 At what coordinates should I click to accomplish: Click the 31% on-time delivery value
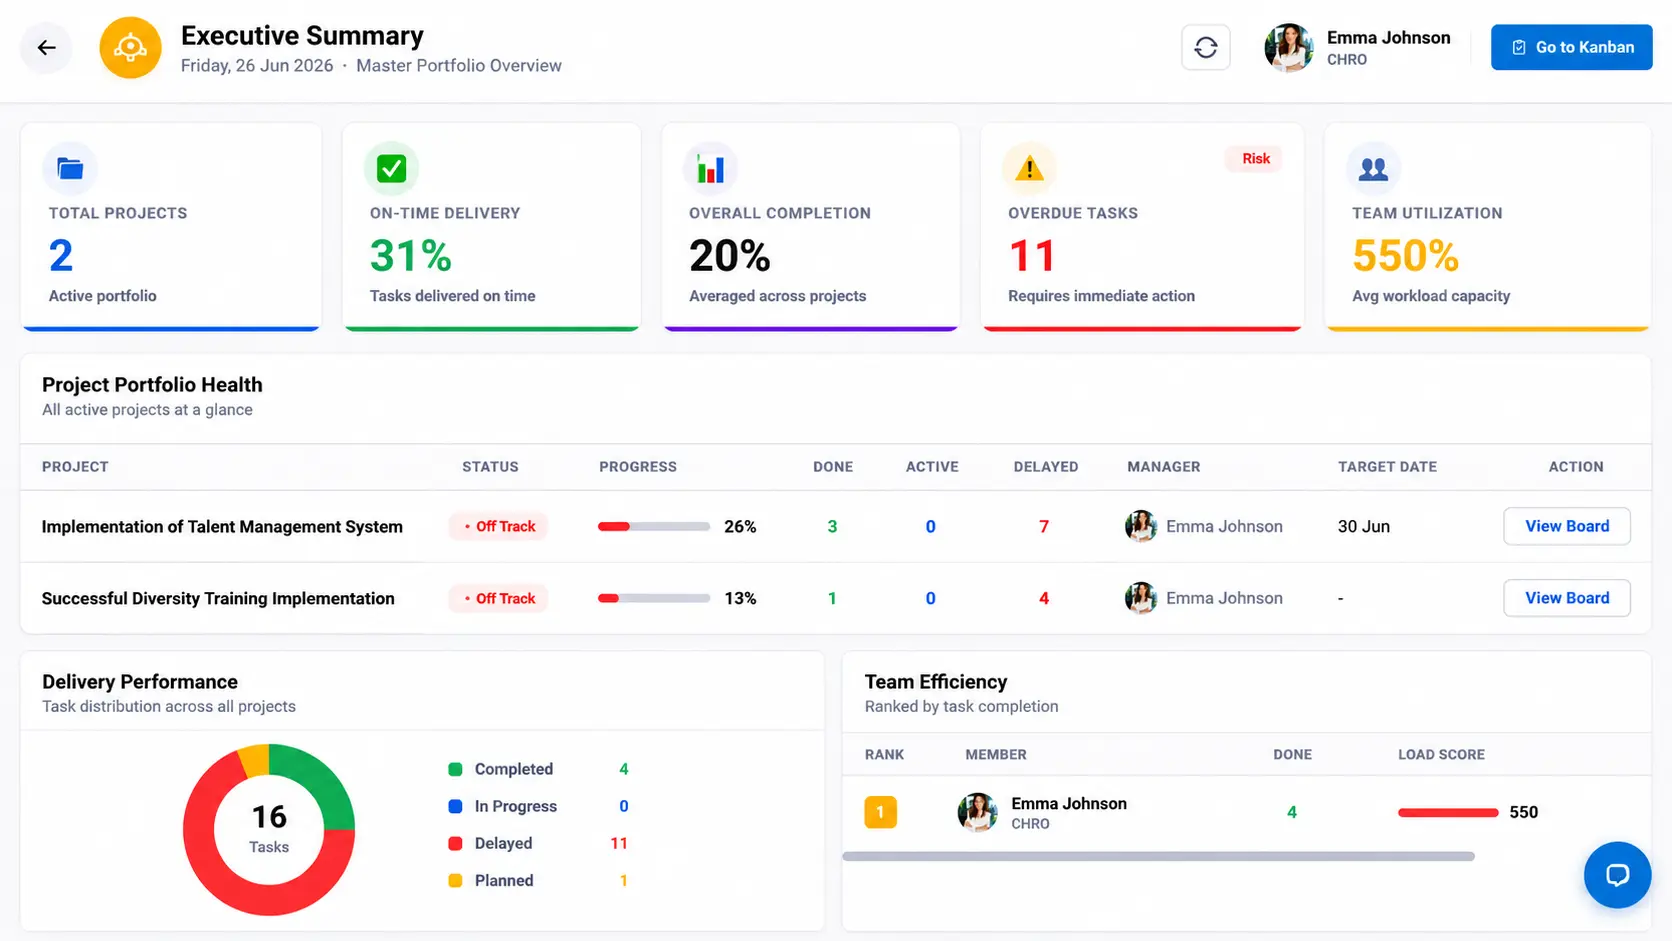pyautogui.click(x=410, y=256)
